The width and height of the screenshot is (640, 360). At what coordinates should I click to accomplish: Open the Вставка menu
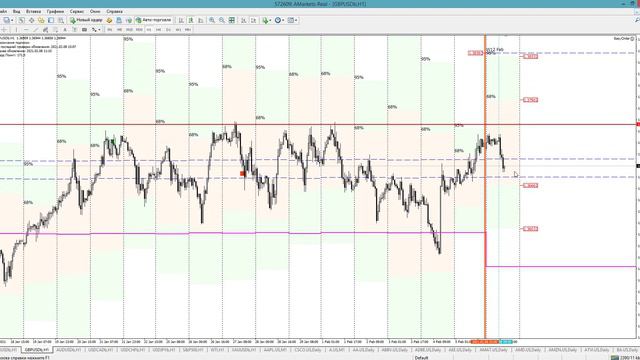[33, 11]
